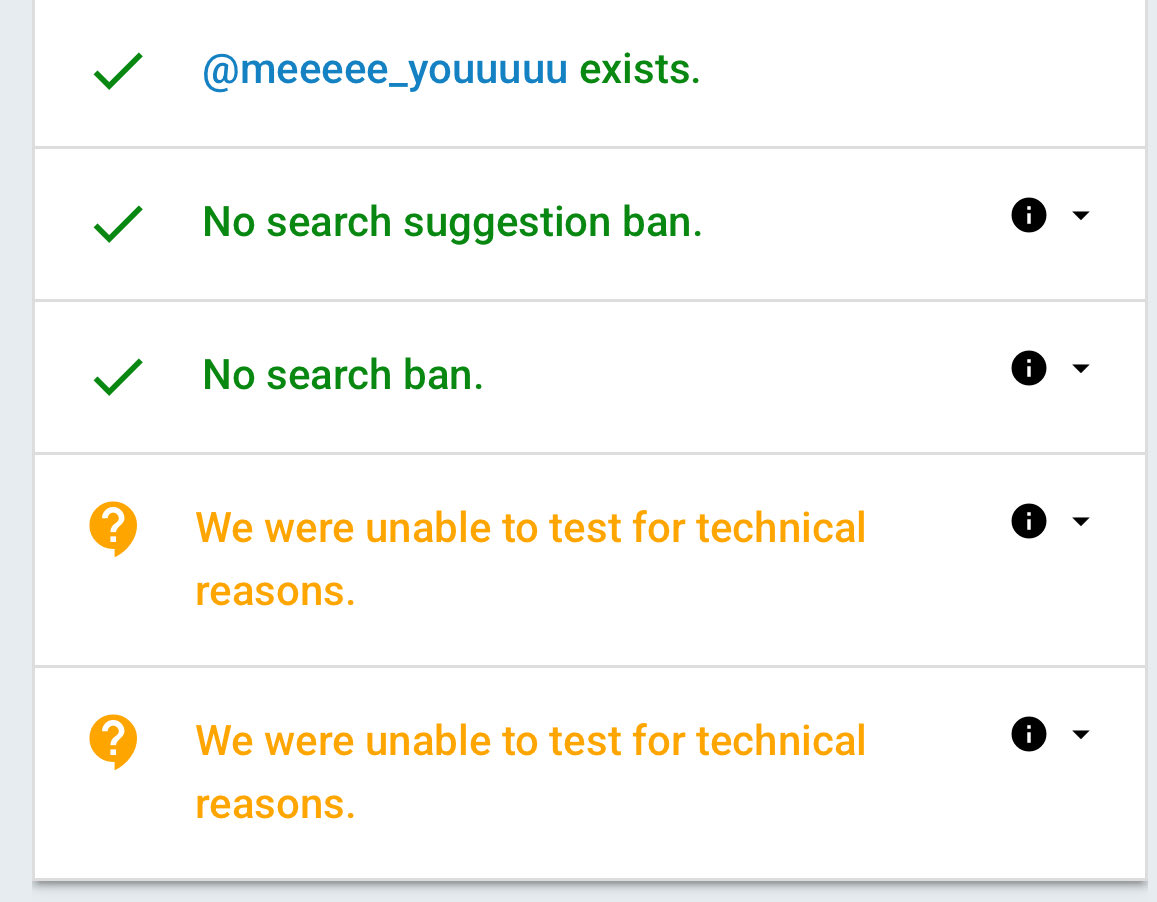The height and width of the screenshot is (902, 1157).
Task: Click checkmark beside No search suggestion ban
Action: (118, 224)
